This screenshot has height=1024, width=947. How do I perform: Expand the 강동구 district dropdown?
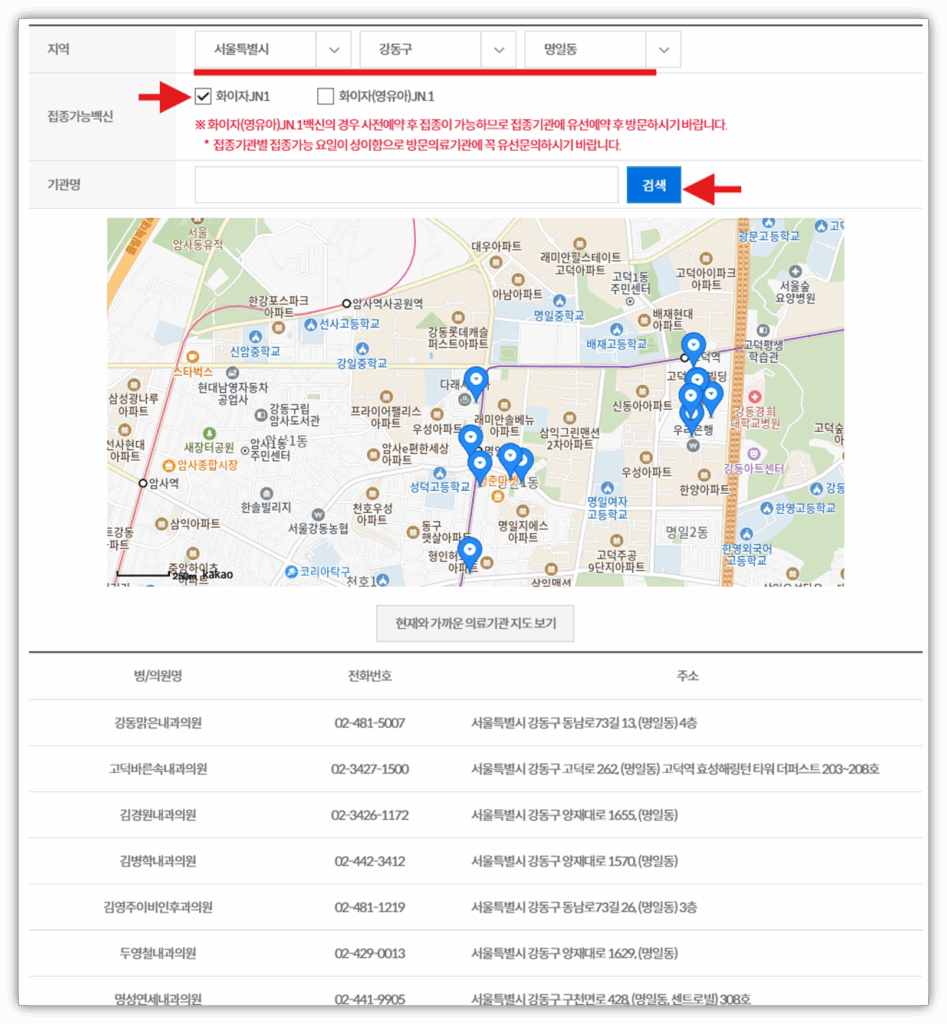[x=438, y=50]
